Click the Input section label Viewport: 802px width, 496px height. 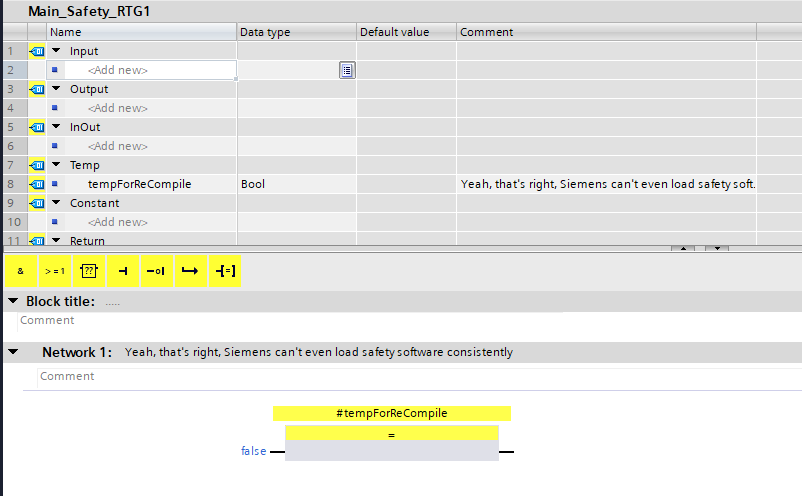pyautogui.click(x=84, y=51)
